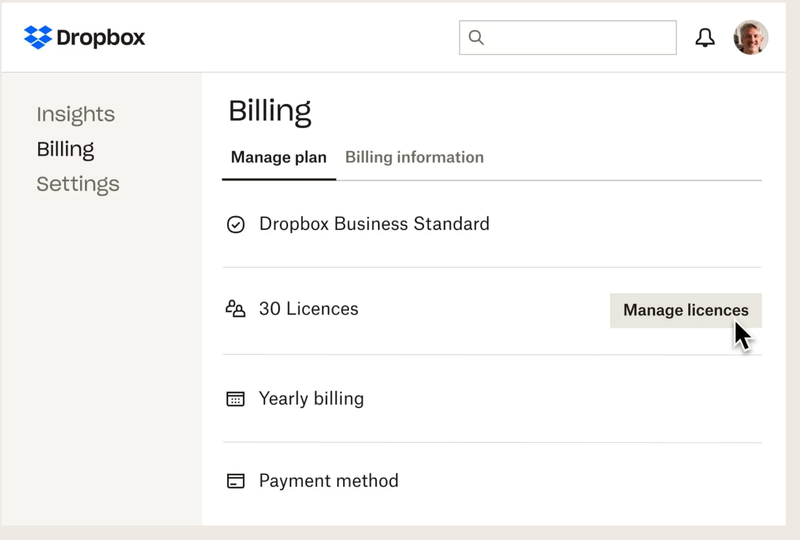Click the checkmark icon beside Business Standard

(x=236, y=225)
